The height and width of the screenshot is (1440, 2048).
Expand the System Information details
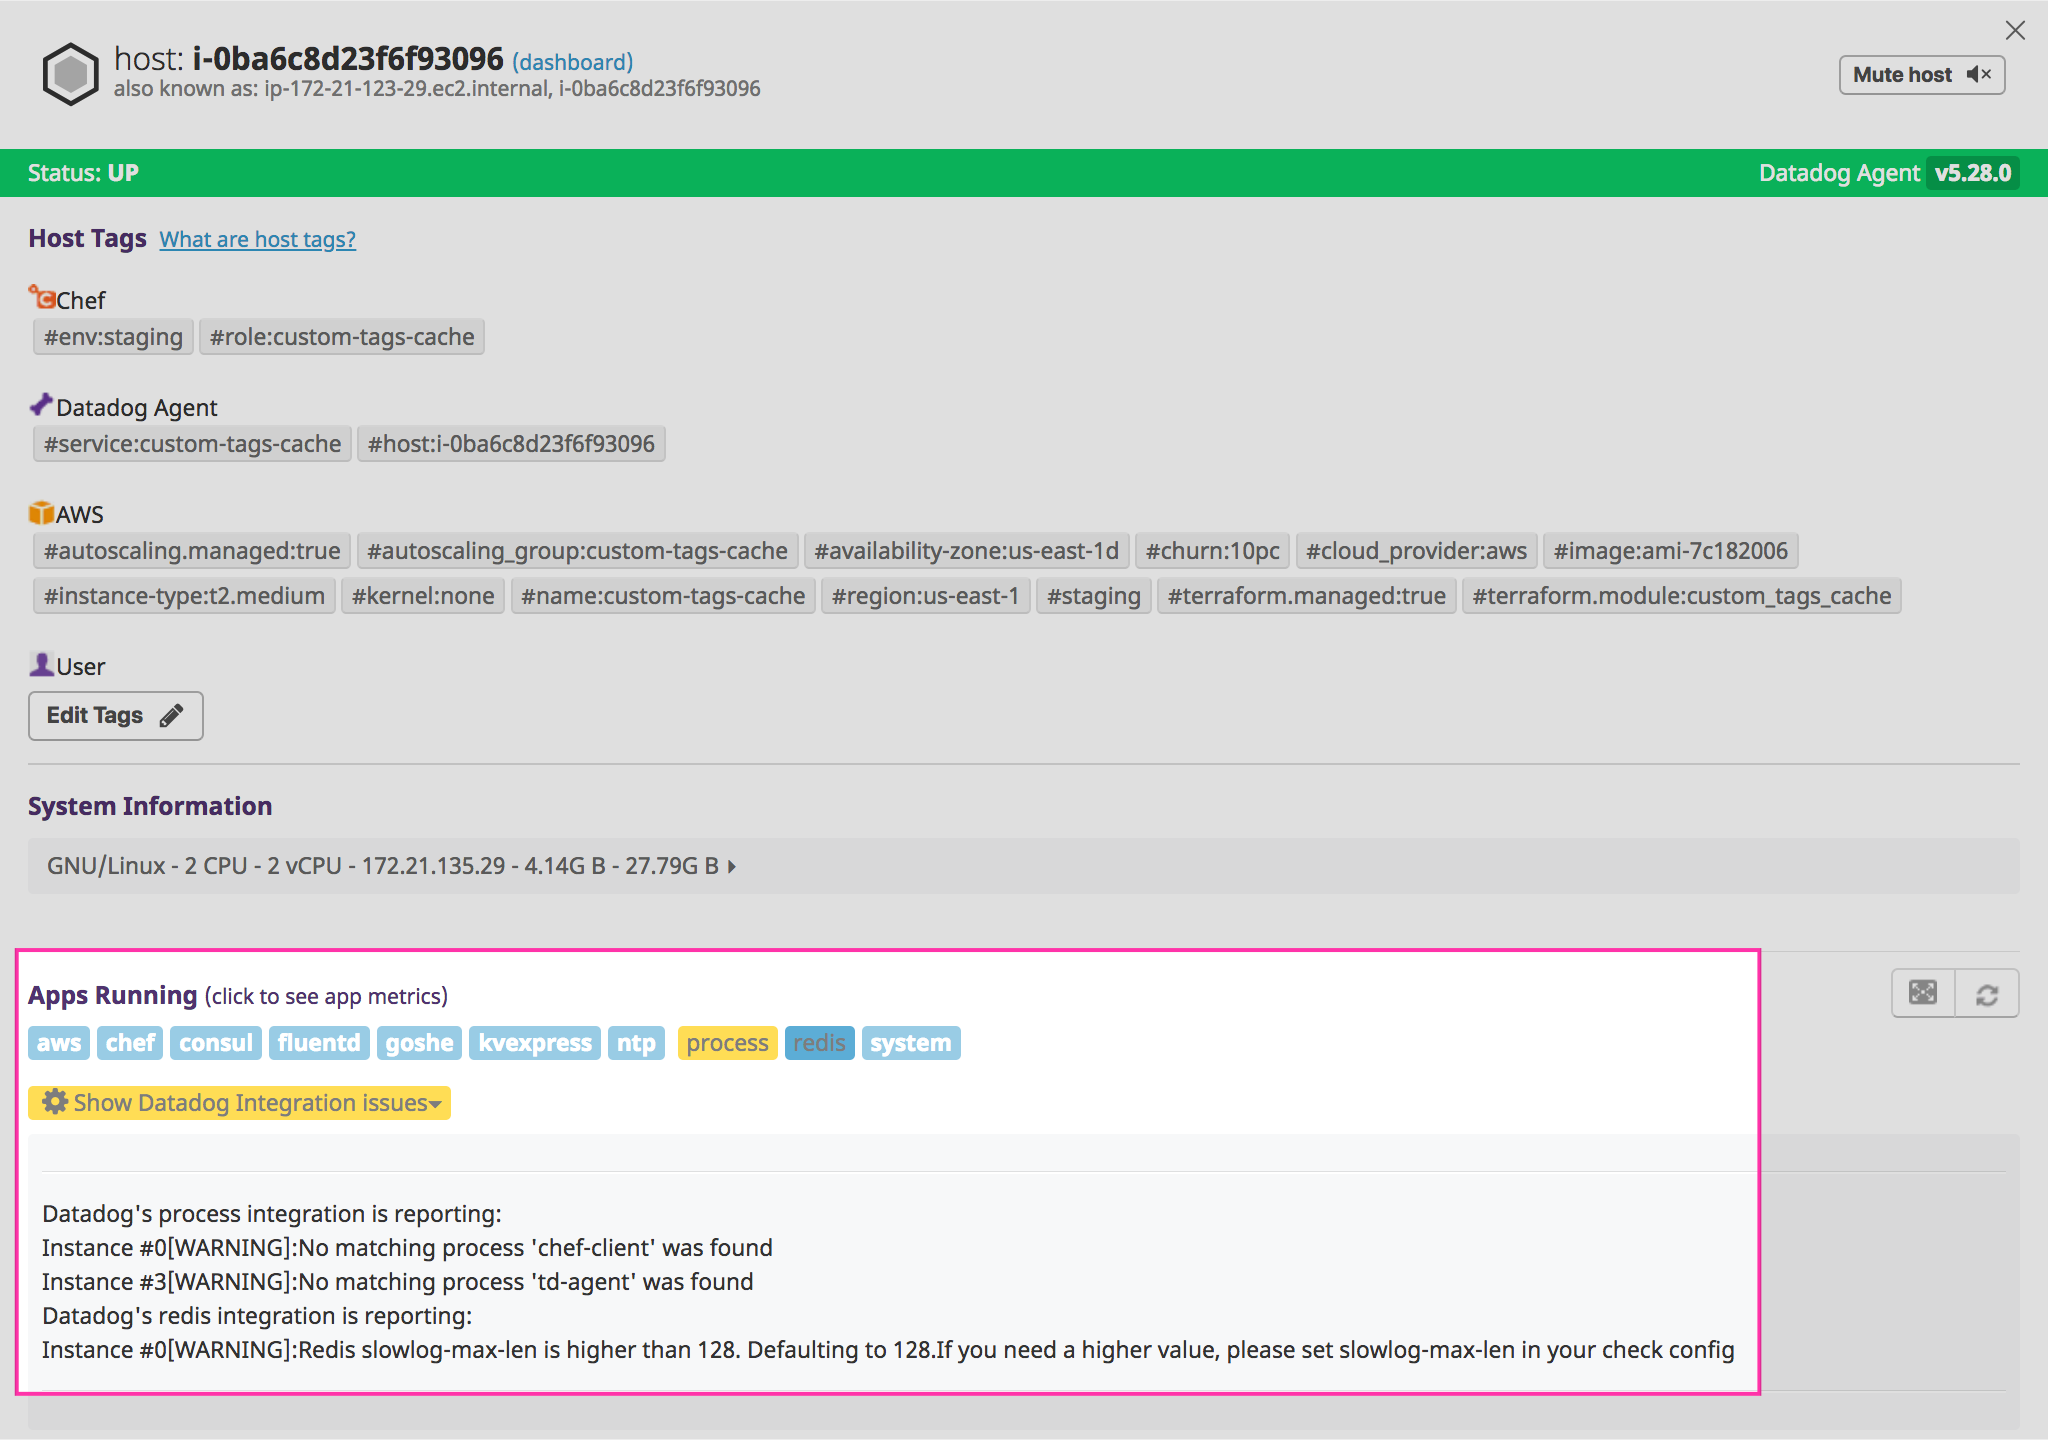[730, 866]
